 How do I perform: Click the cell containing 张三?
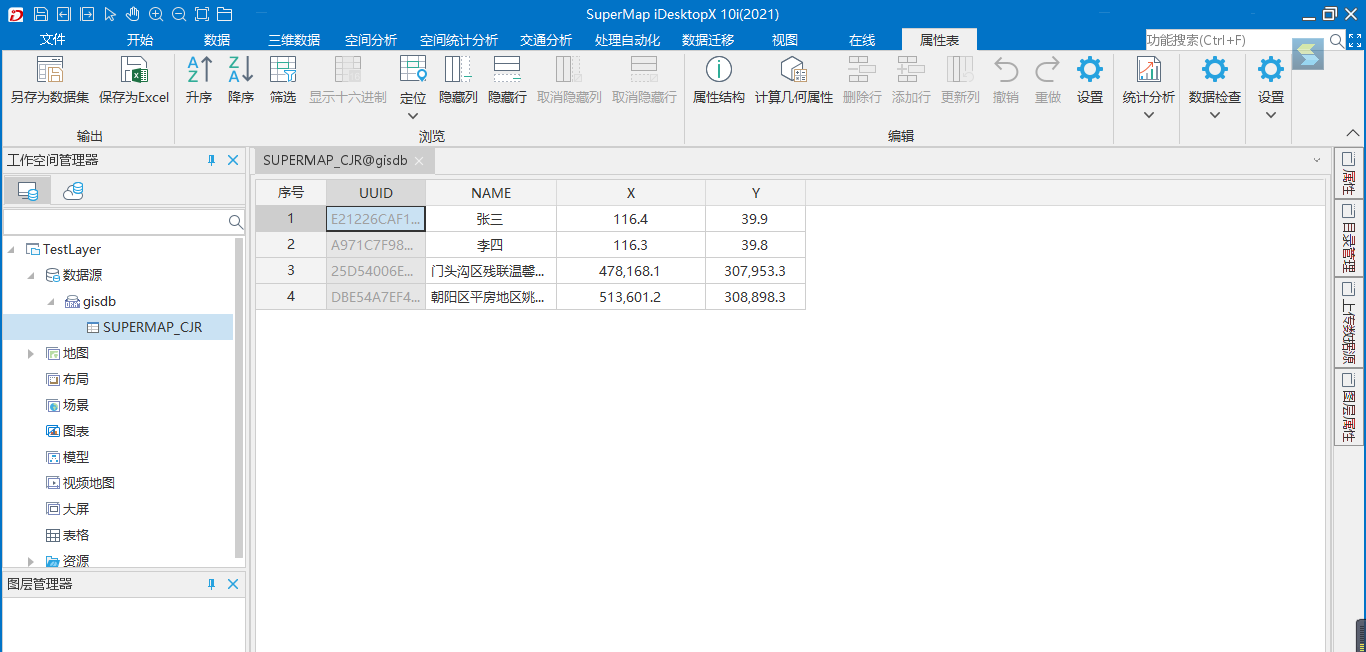[x=491, y=219]
